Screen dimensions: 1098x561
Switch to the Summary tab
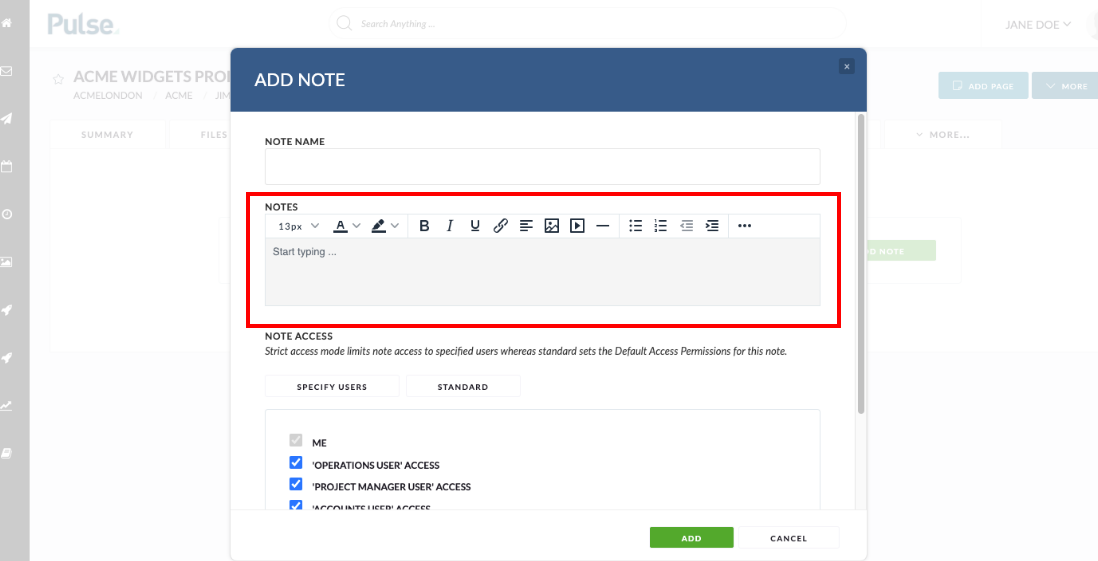click(x=107, y=134)
